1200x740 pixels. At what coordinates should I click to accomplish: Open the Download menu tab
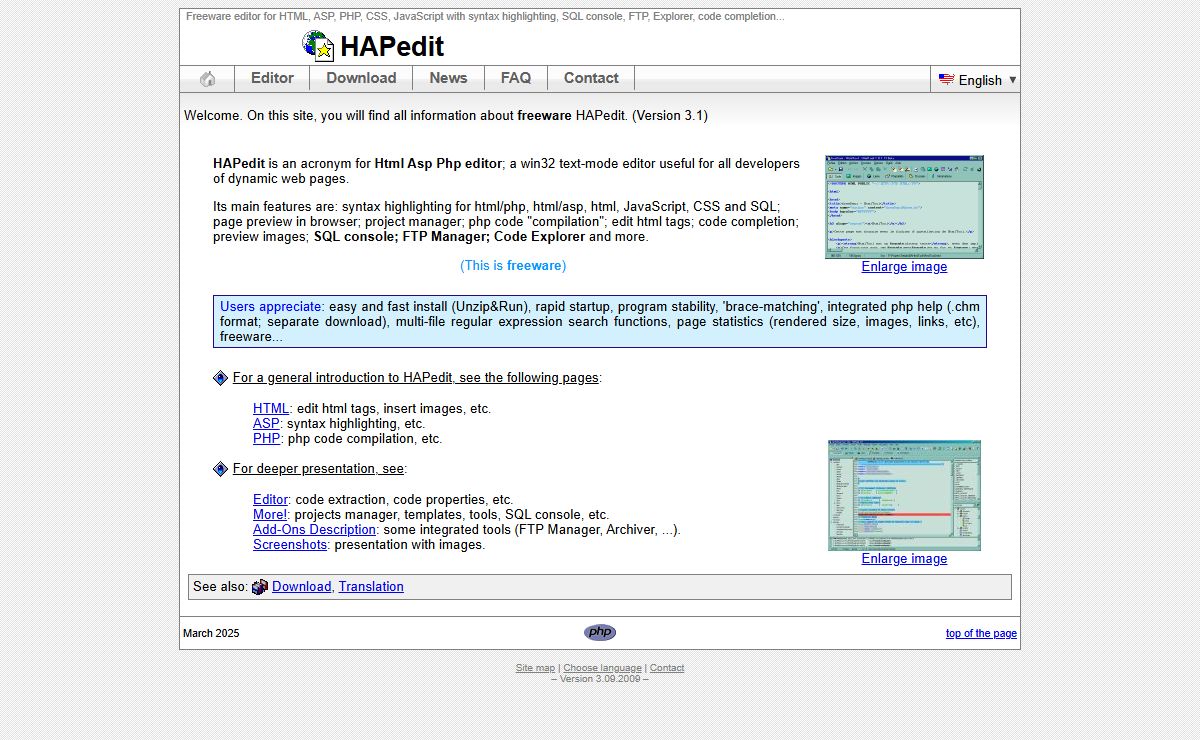(361, 78)
